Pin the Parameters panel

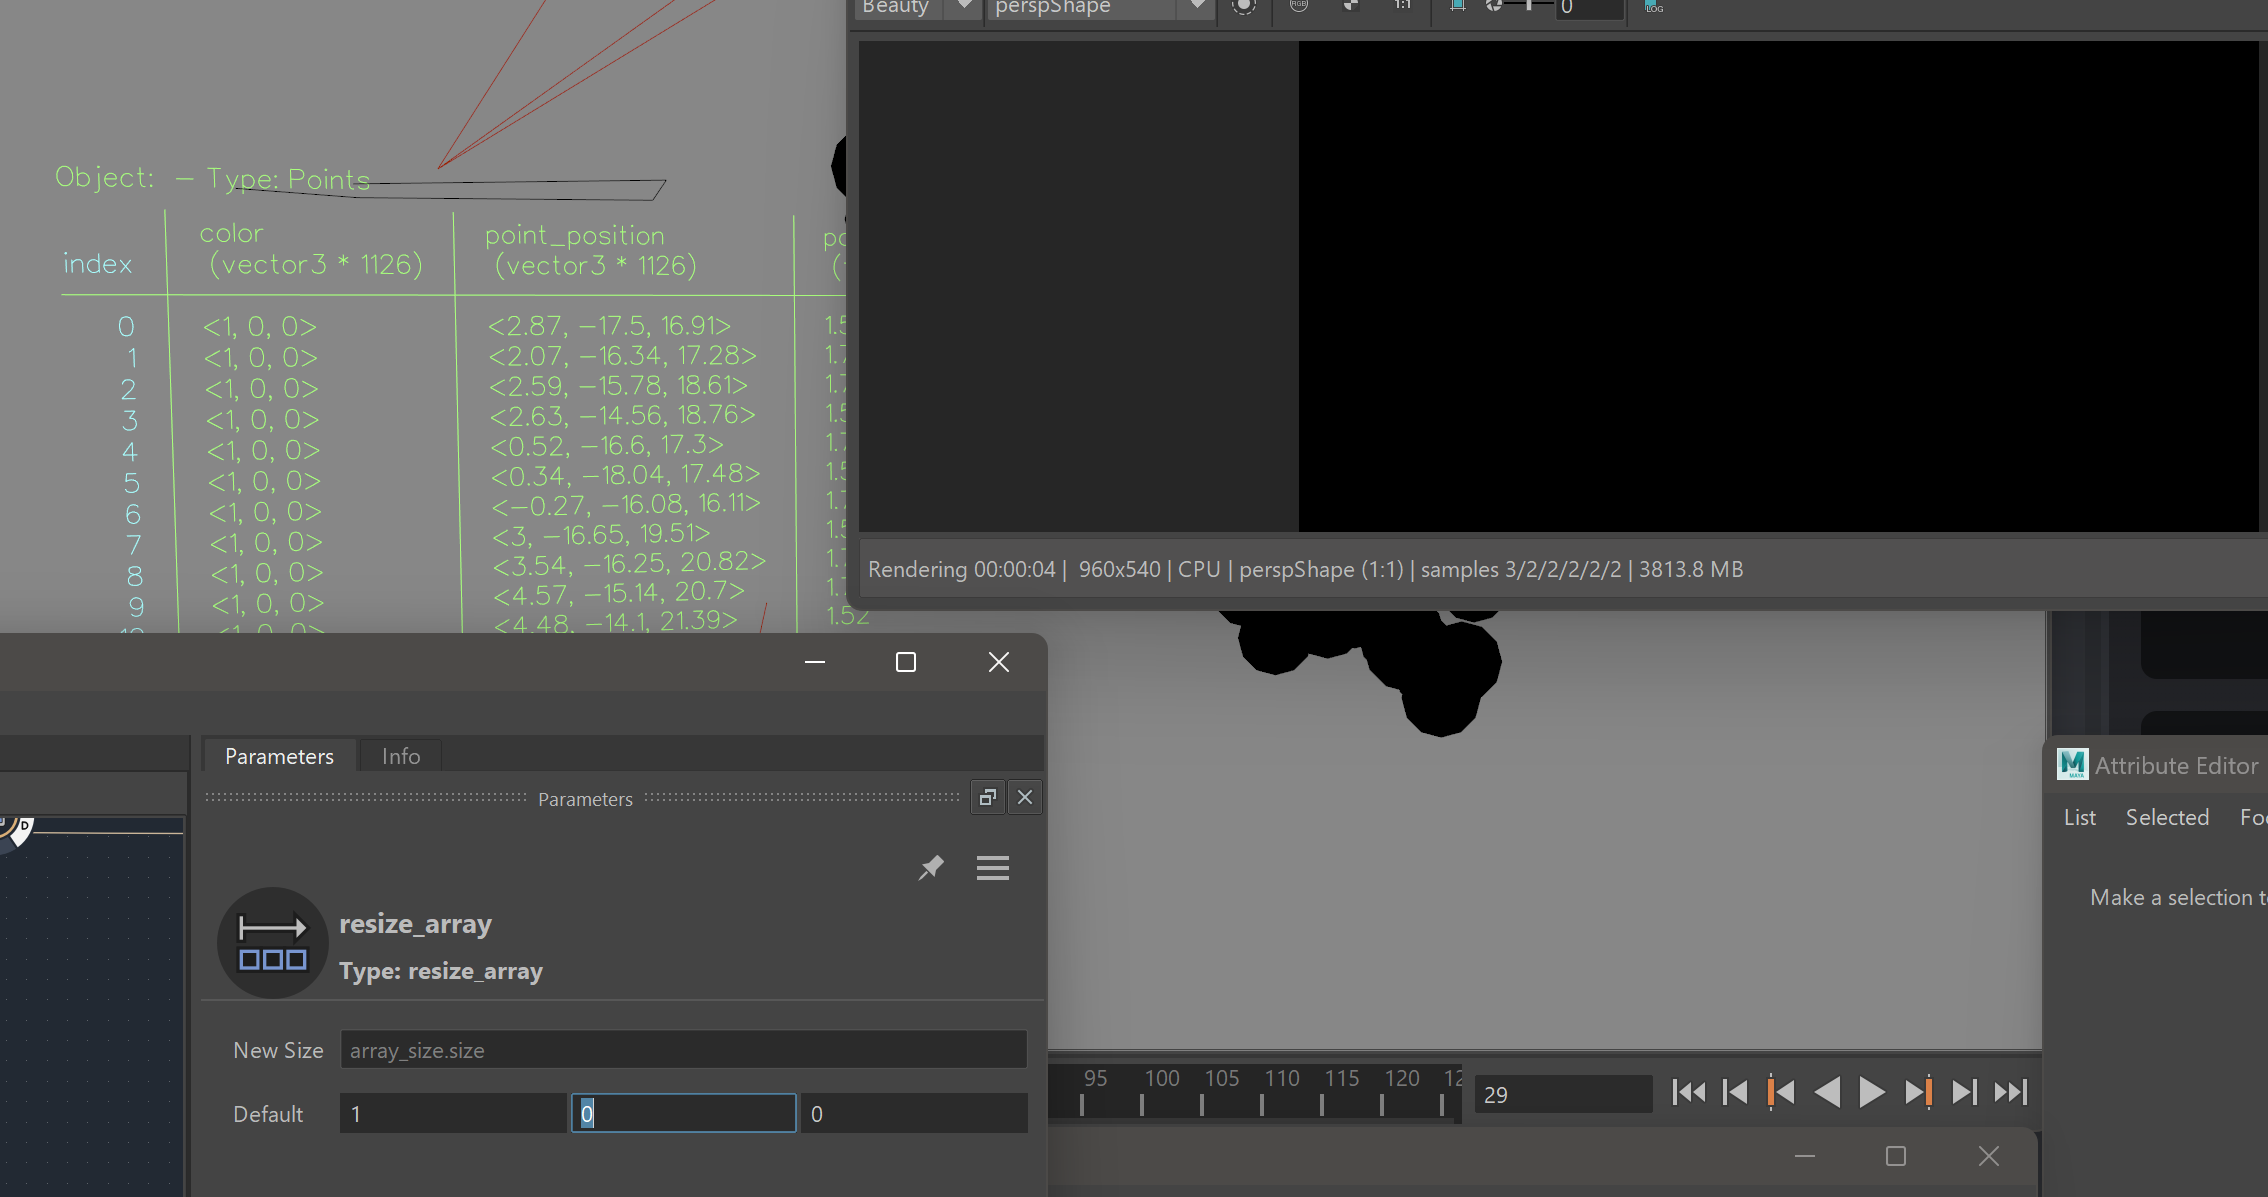931,868
